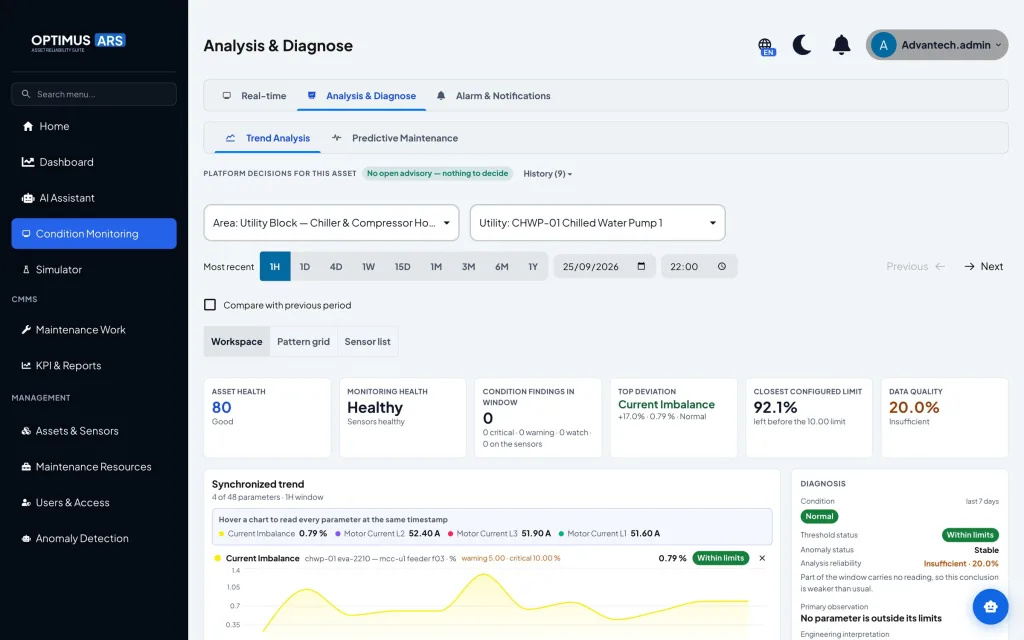The image size is (1024, 640).
Task: Click the search magnifier icon
Action: coord(25,94)
